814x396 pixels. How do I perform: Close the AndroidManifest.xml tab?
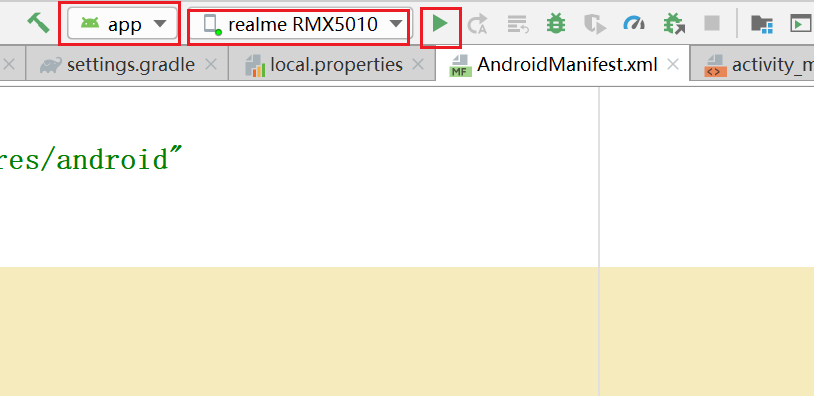pyautogui.click(x=673, y=65)
